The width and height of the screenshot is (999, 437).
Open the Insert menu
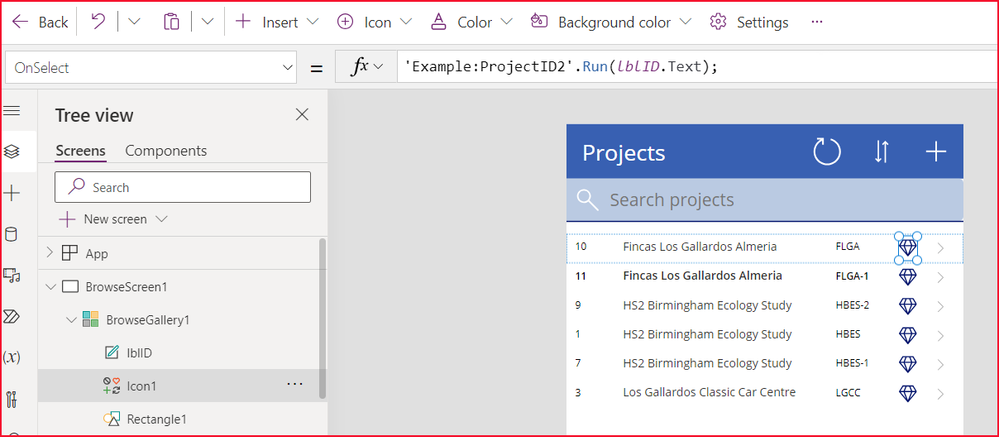click(277, 22)
